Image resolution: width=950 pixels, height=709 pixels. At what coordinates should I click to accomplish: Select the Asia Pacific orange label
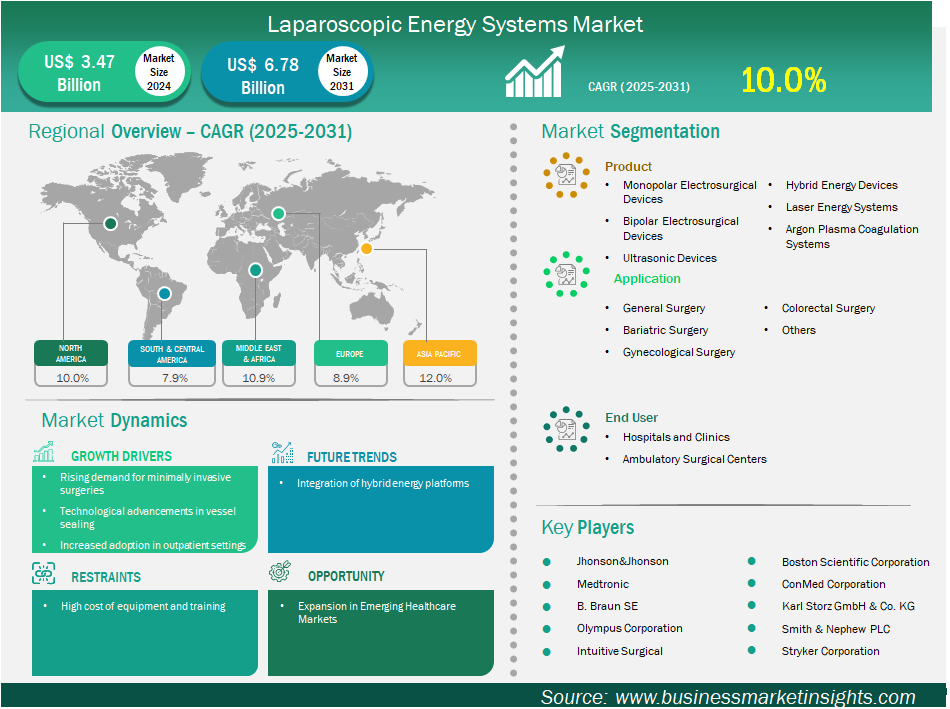click(439, 353)
